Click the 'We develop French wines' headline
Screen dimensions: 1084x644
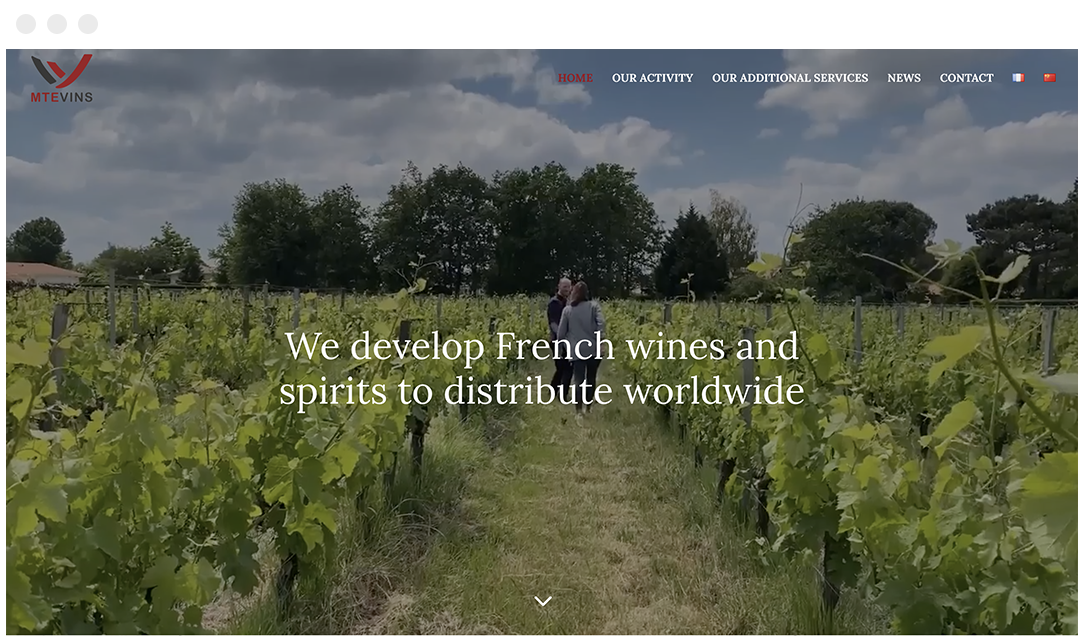[x=542, y=368]
